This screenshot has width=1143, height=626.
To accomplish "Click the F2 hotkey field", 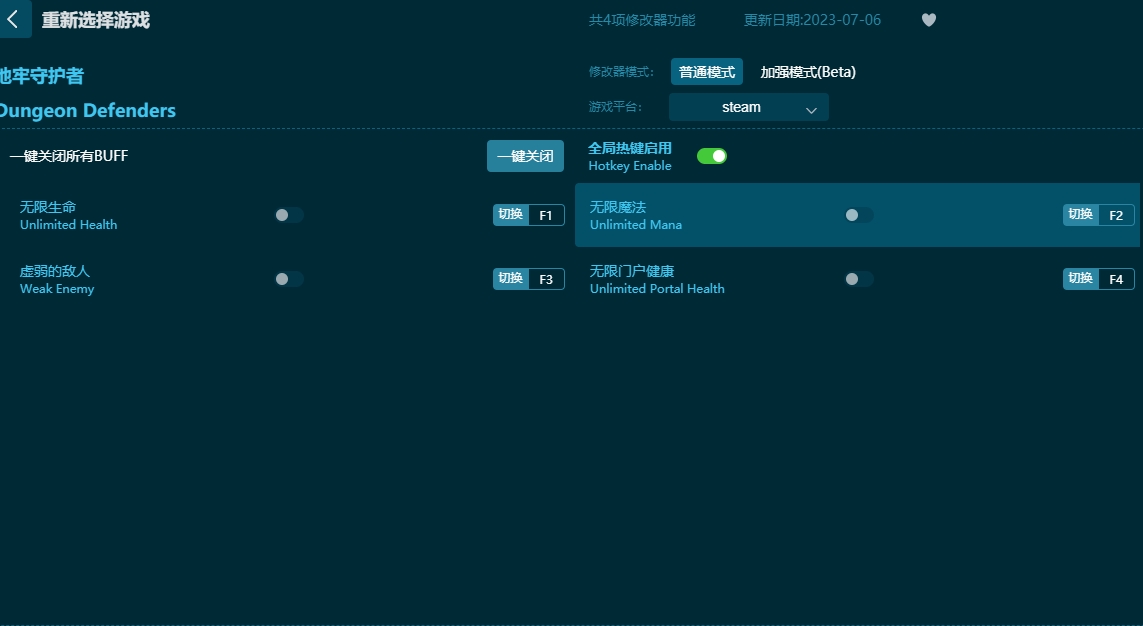I will (1116, 215).
